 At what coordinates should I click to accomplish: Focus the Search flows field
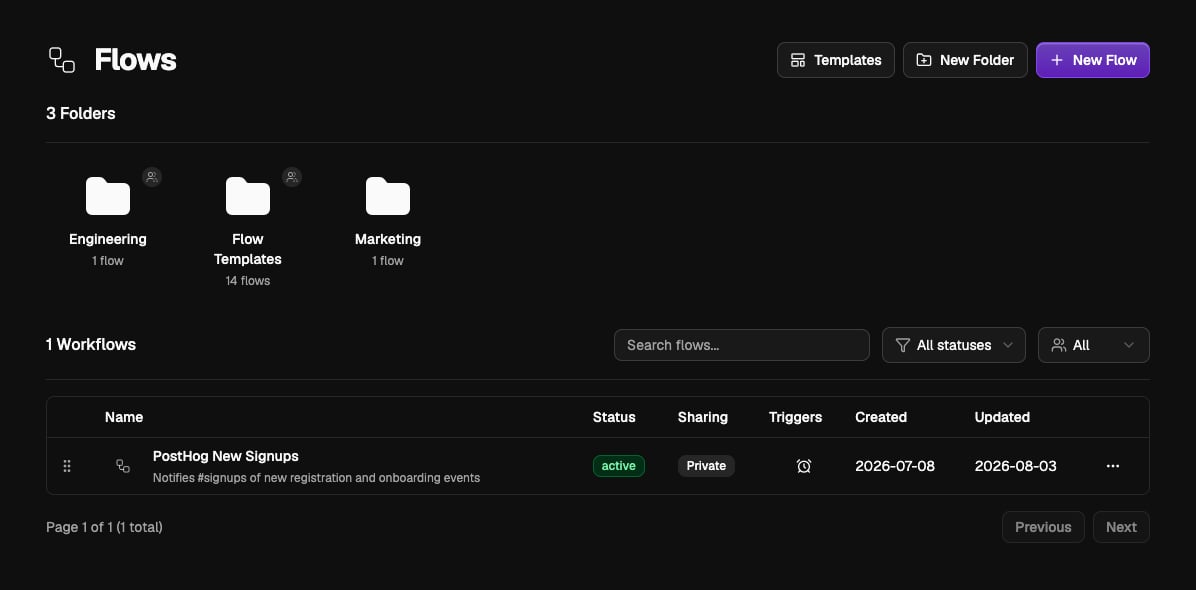pyautogui.click(x=741, y=345)
